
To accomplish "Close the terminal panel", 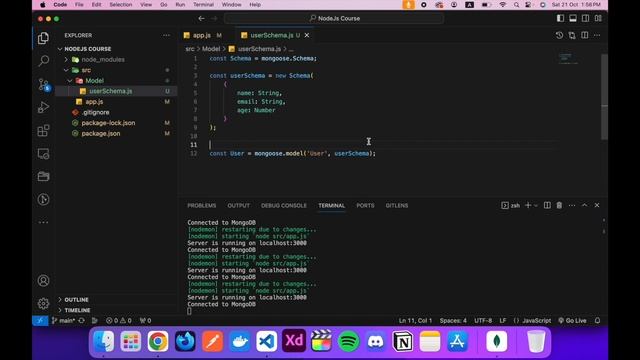I will 597,205.
